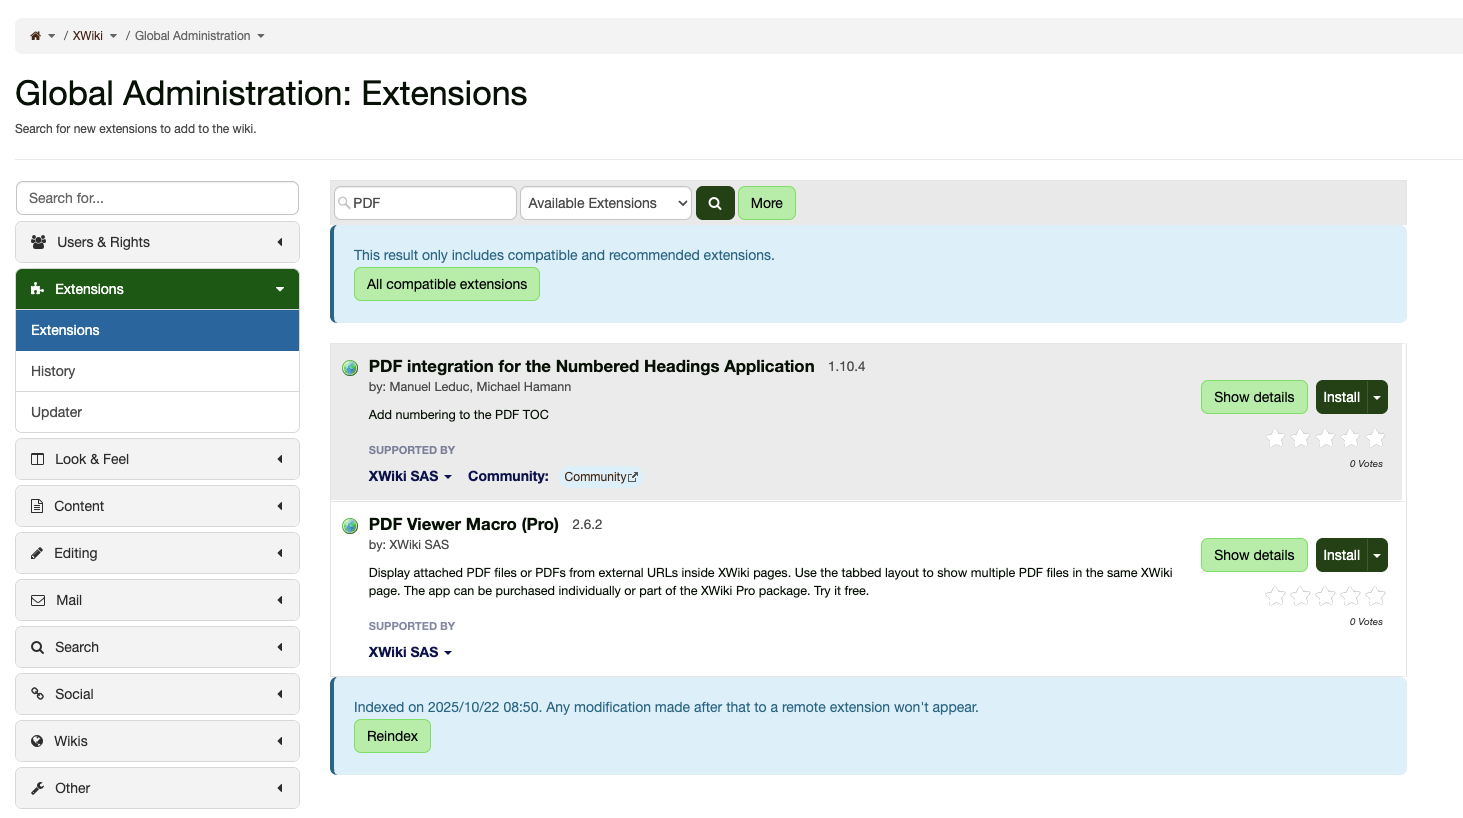Click the Mail envelope icon
This screenshot has width=1463, height=818.
pyautogui.click(x=38, y=600)
